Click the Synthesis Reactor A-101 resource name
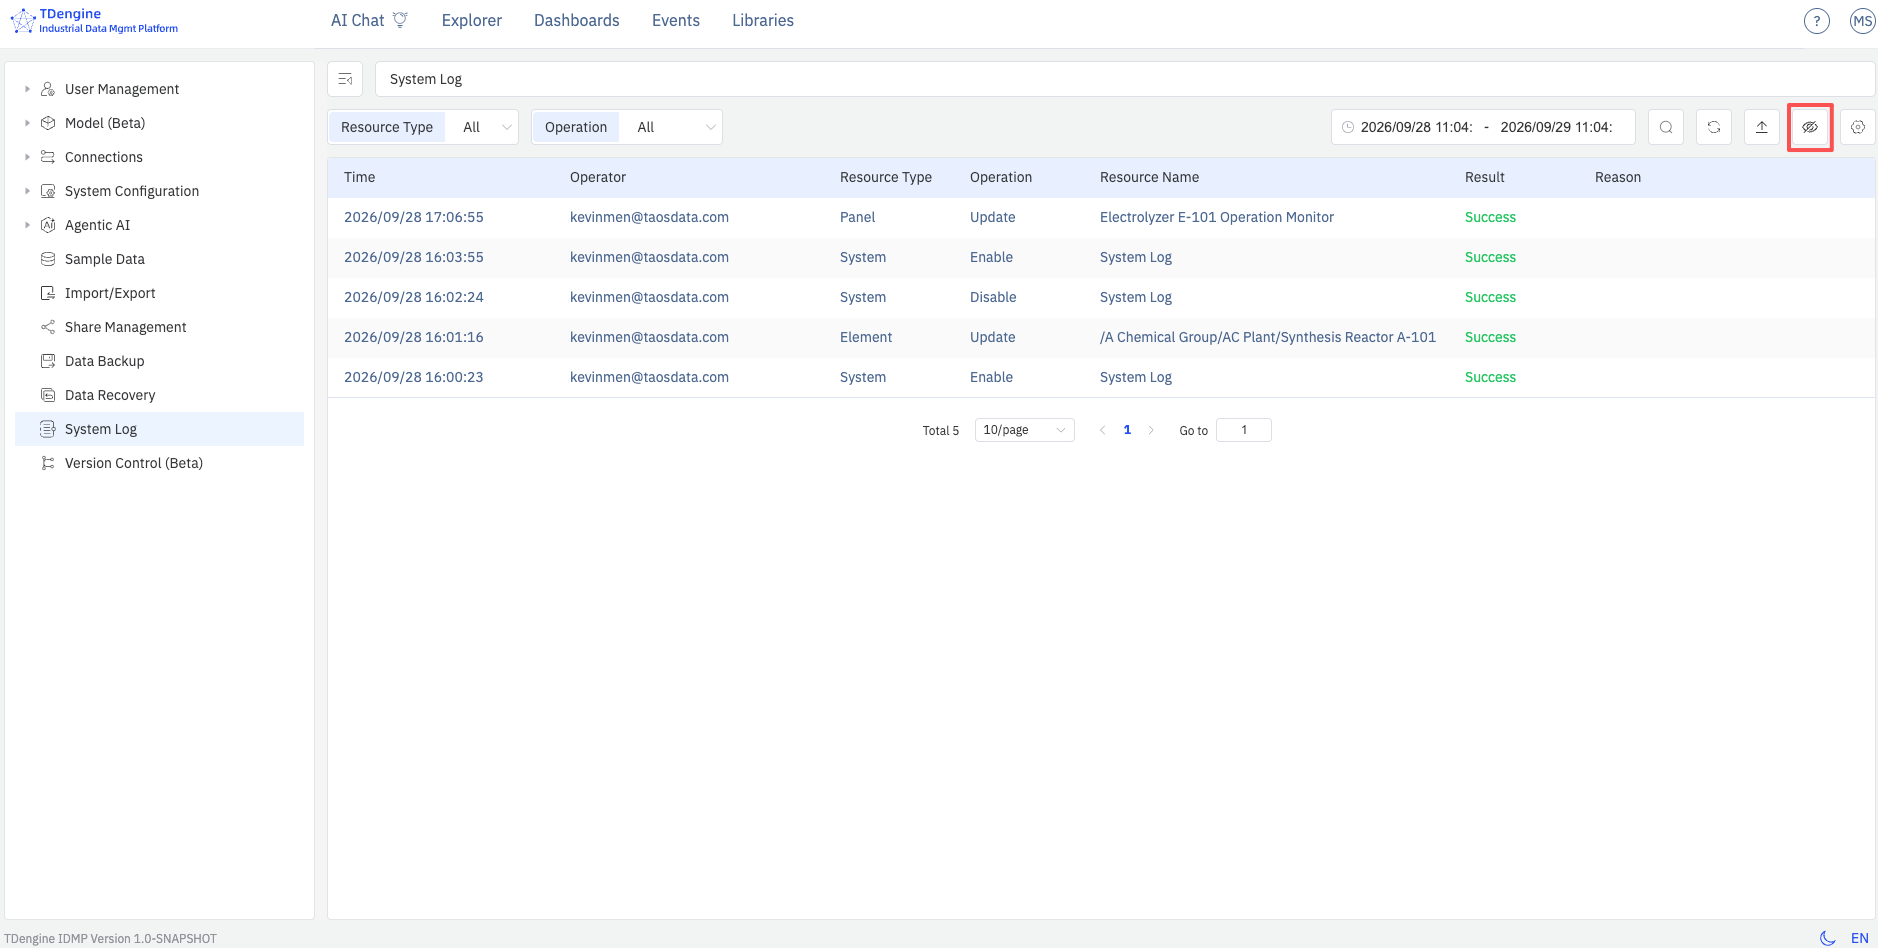1878x948 pixels. point(1268,337)
